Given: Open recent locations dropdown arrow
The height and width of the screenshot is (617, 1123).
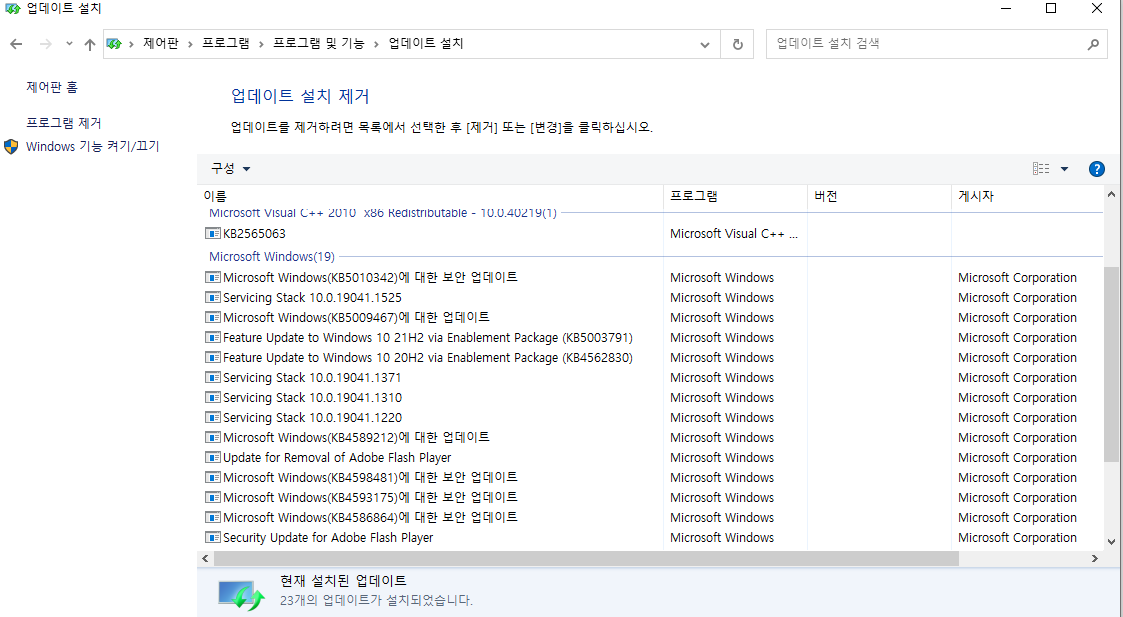Looking at the screenshot, I should click(x=69, y=44).
